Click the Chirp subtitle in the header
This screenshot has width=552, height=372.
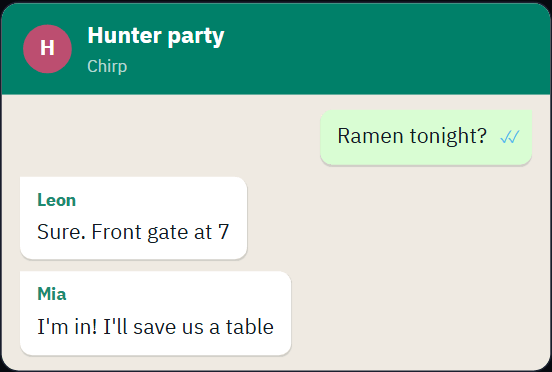click(107, 66)
